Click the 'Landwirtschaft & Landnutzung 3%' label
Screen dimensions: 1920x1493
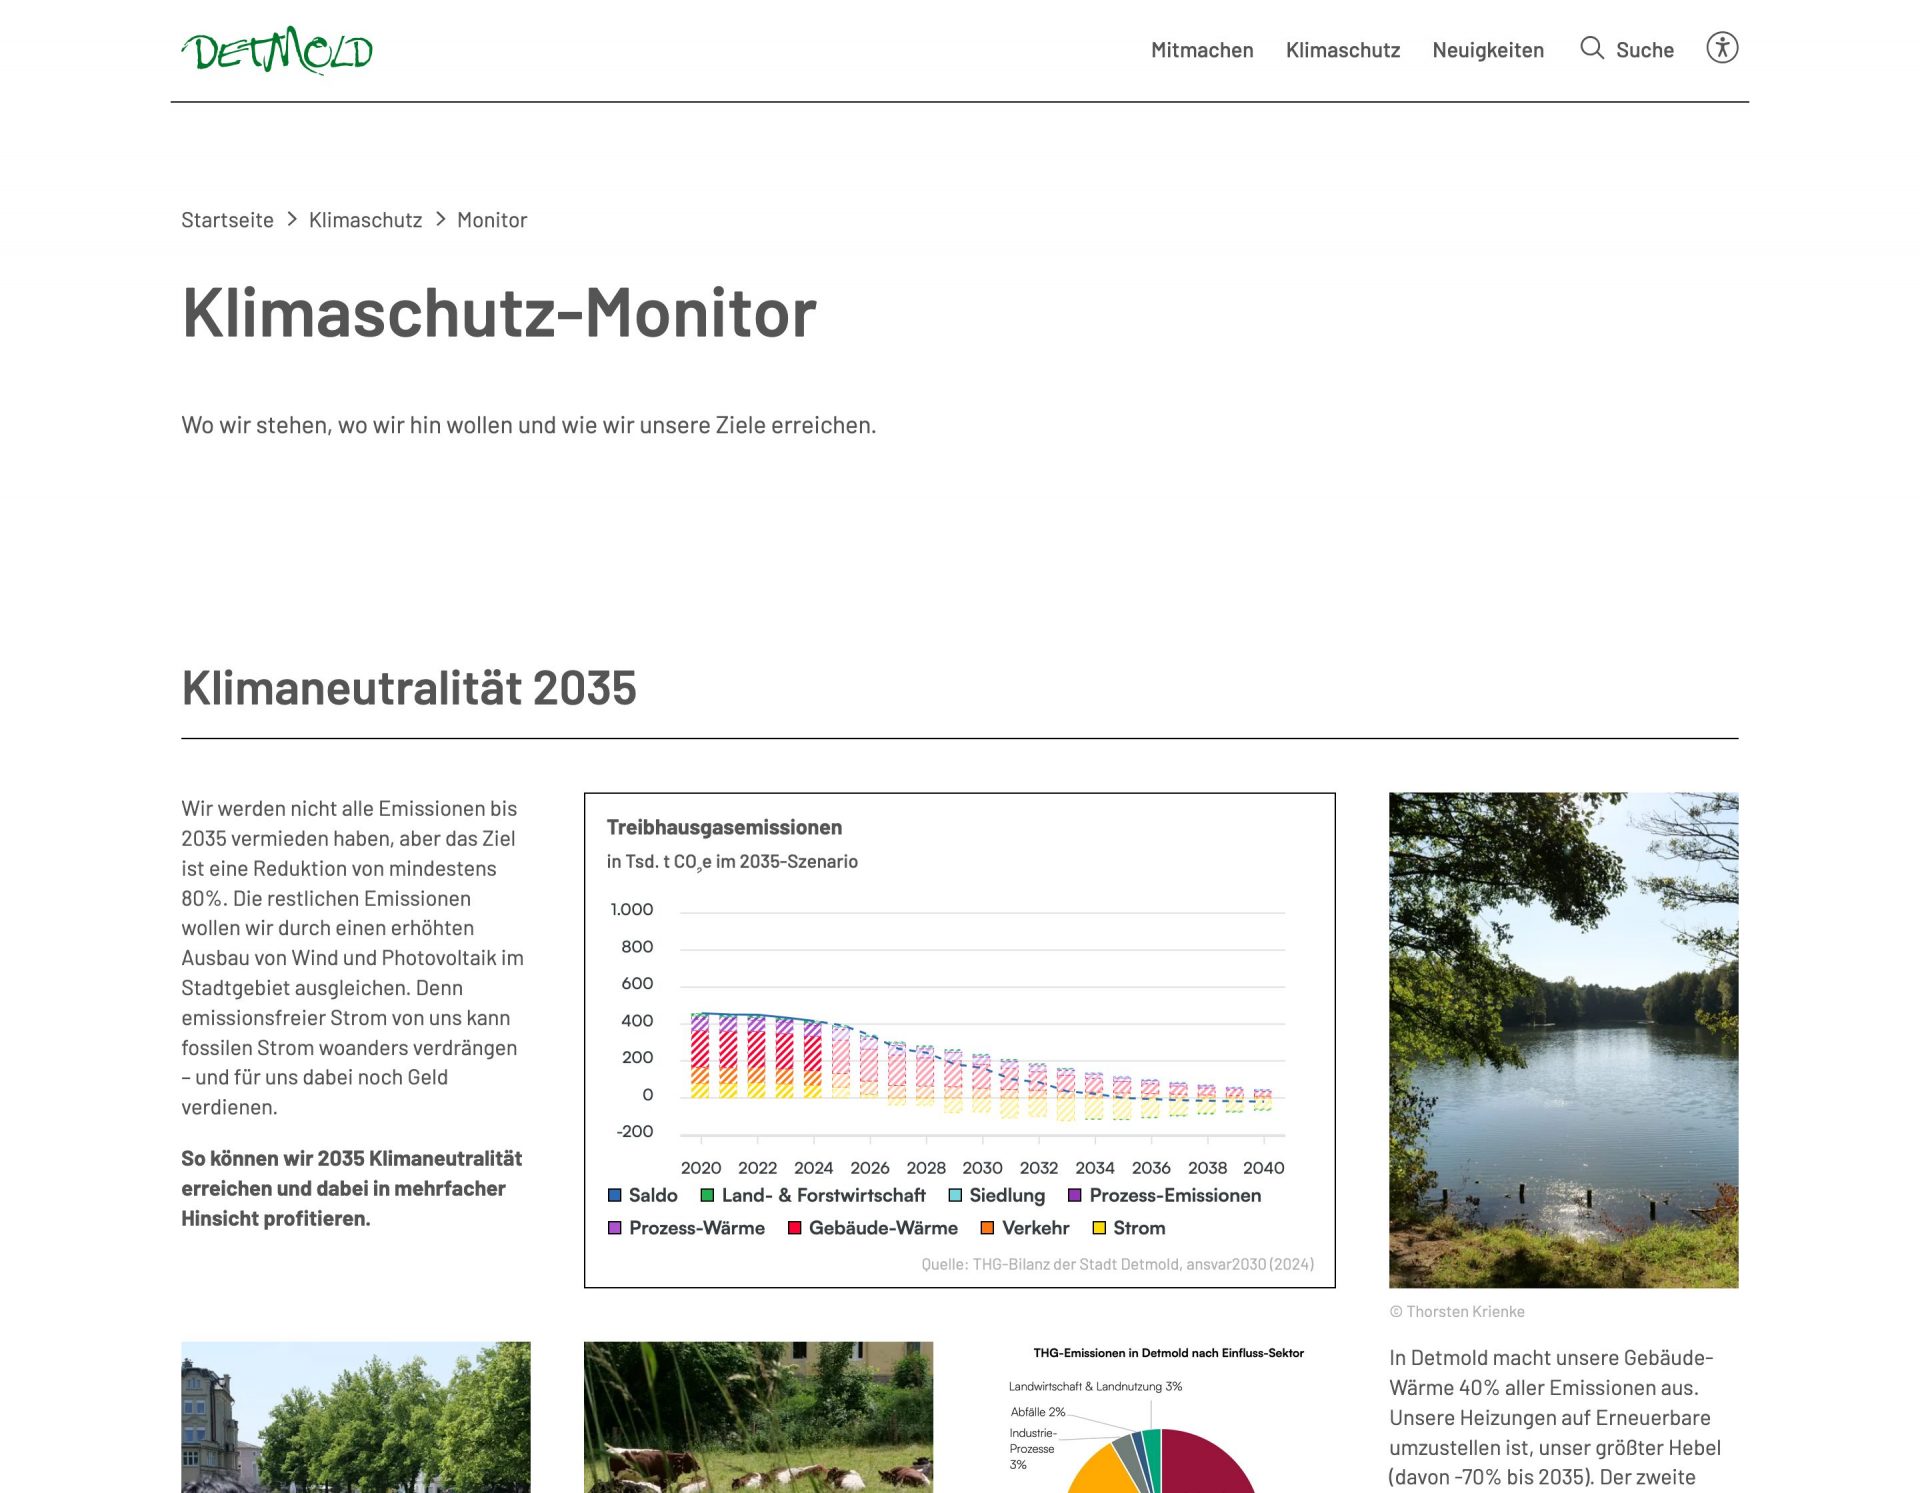[x=1095, y=1387]
